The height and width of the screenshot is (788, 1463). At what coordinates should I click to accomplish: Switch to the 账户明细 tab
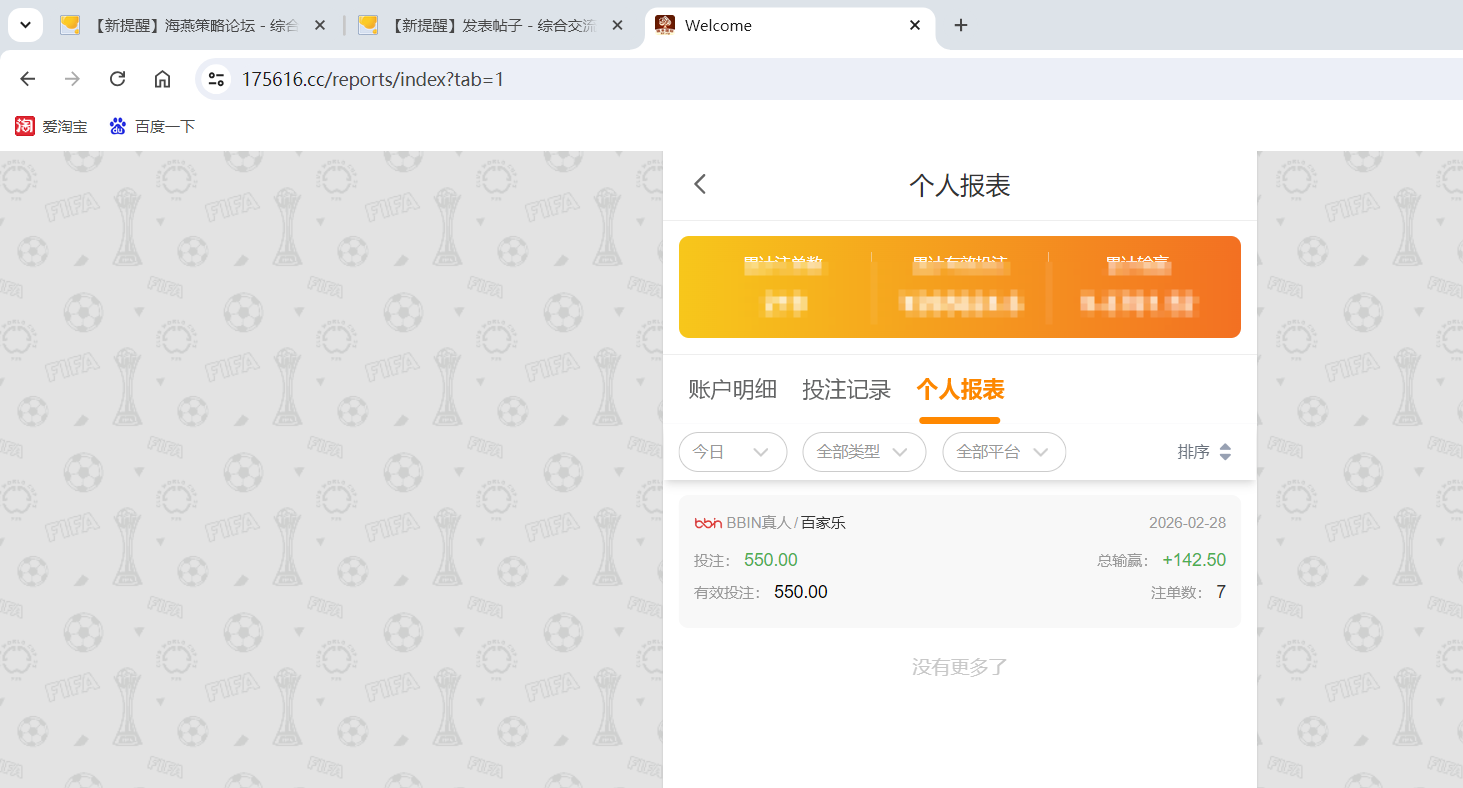pos(731,390)
